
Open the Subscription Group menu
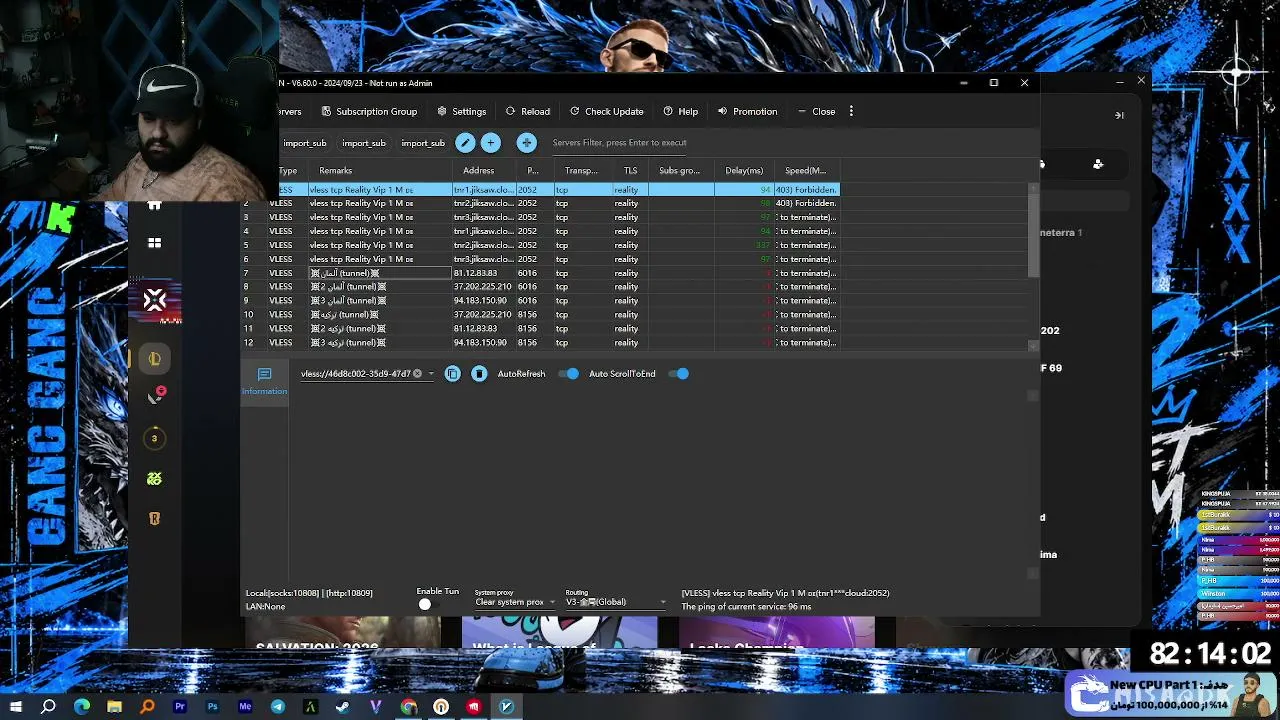tap(369, 111)
